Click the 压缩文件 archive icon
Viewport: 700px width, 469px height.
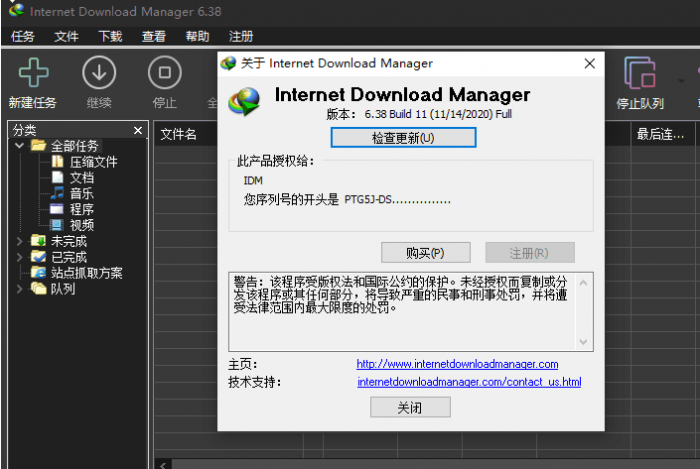tap(57, 161)
